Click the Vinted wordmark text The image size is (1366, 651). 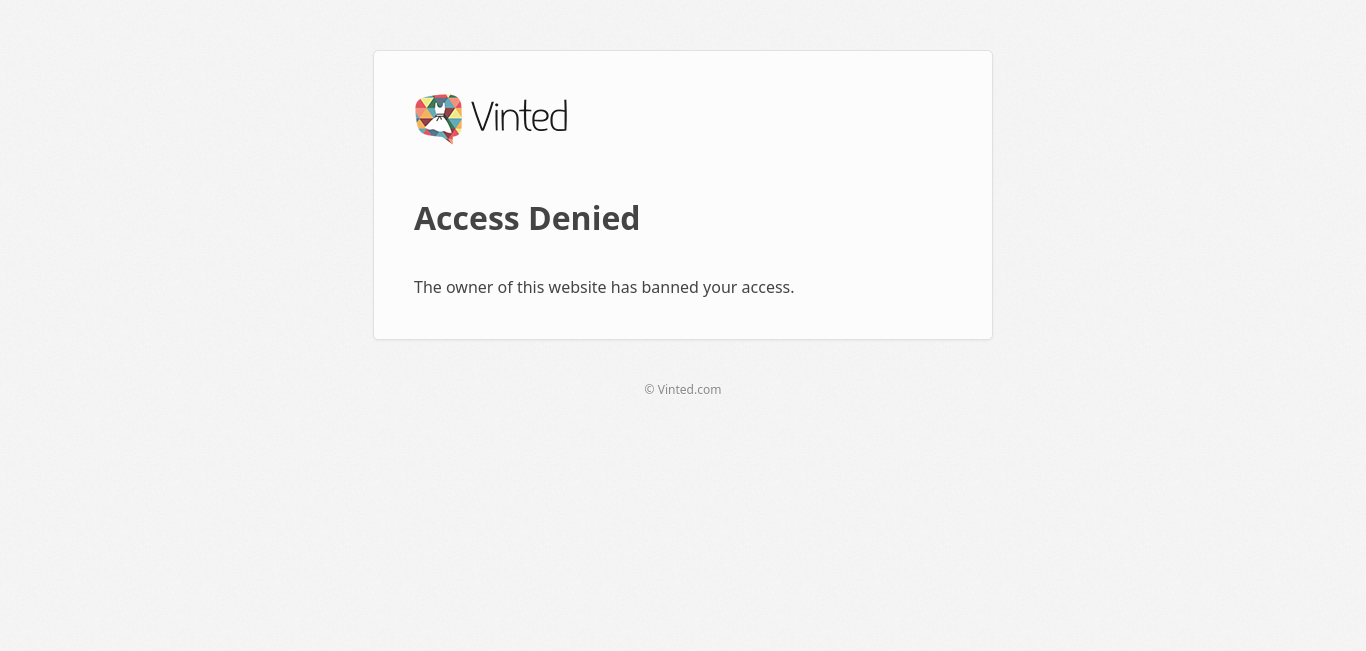point(519,117)
